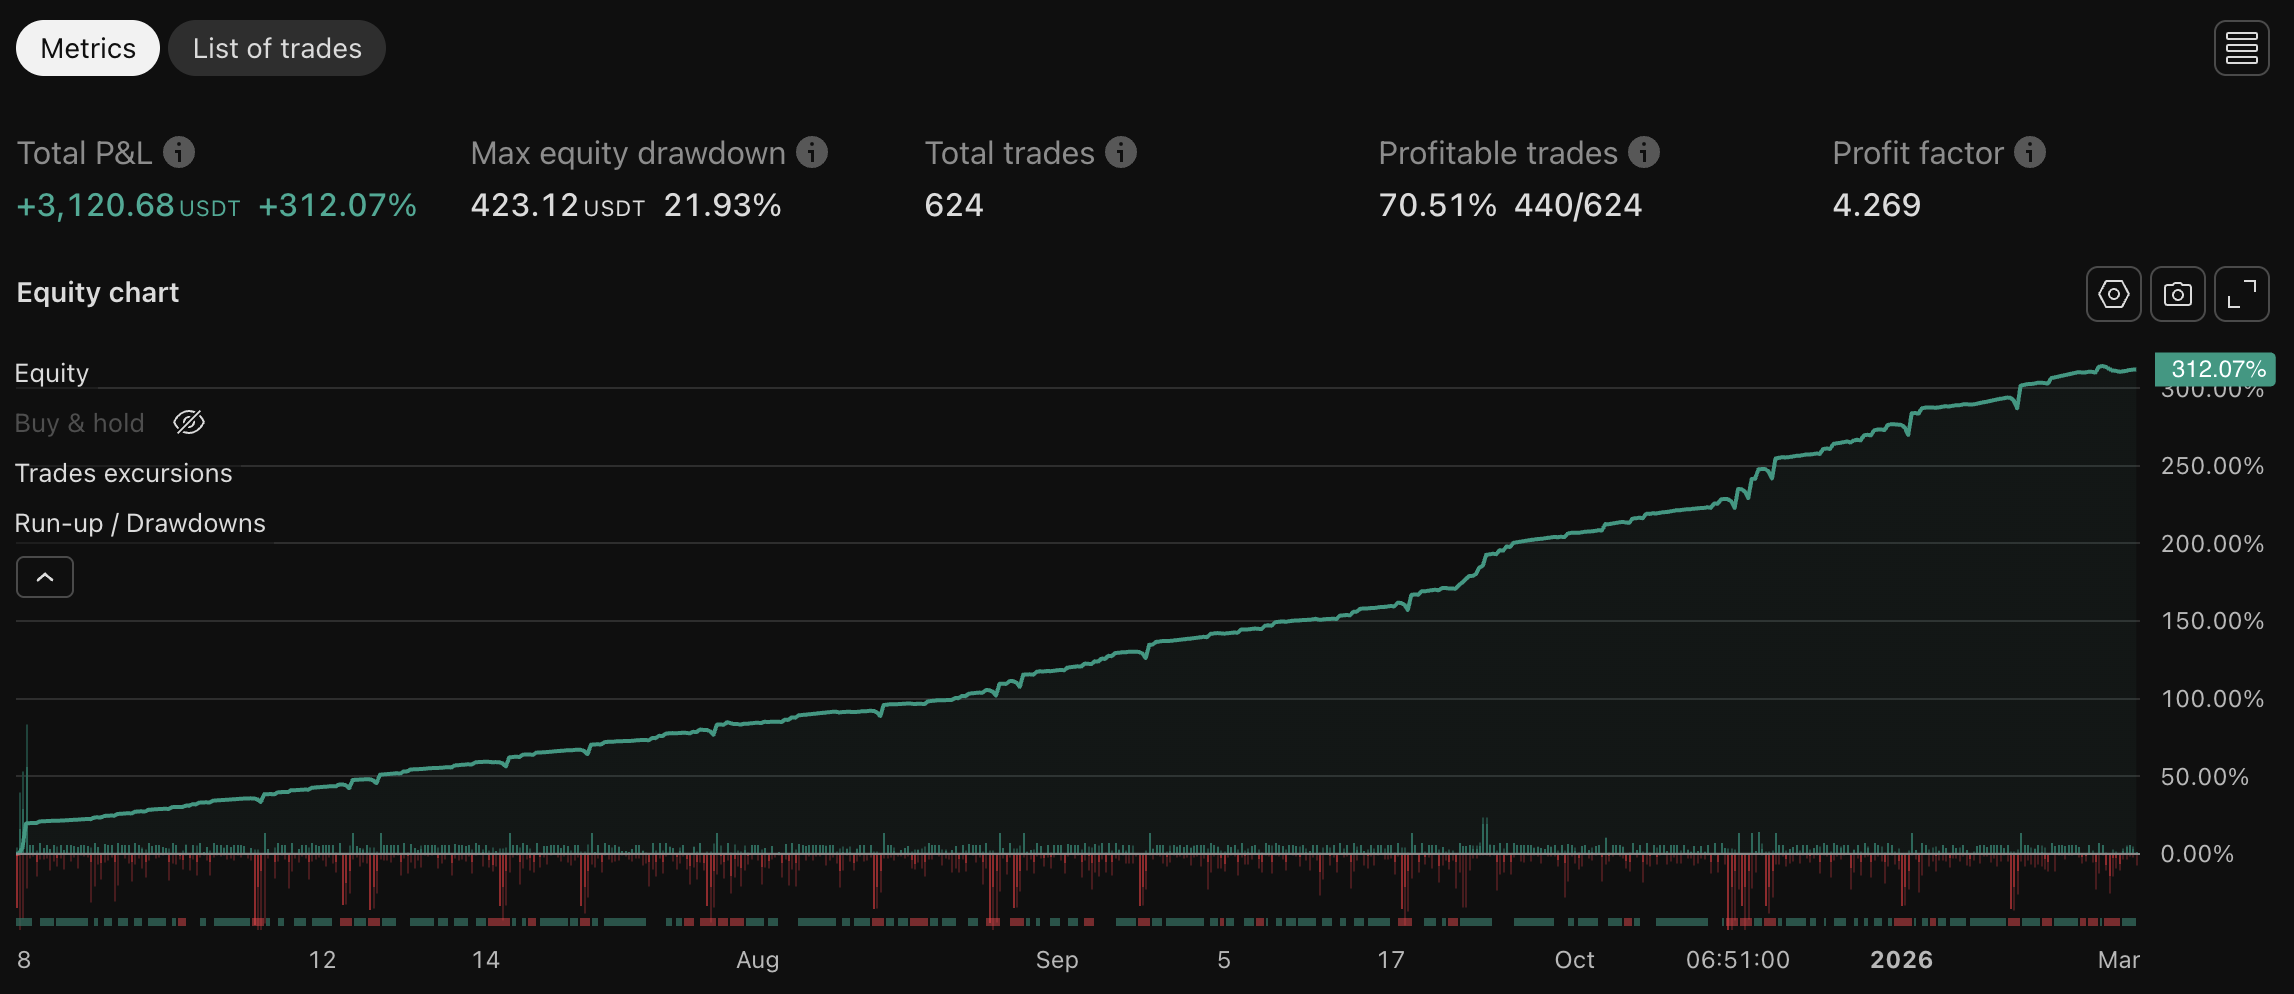
Task: Click the 440/624 trades ratio
Action: (x=1578, y=205)
